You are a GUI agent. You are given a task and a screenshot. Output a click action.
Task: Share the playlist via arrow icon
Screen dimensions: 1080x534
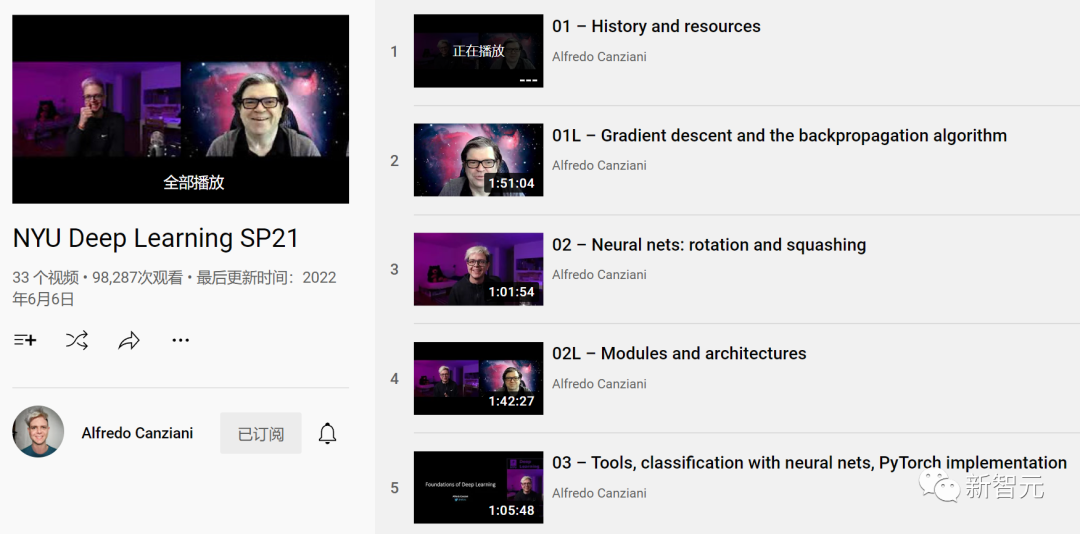click(x=129, y=340)
